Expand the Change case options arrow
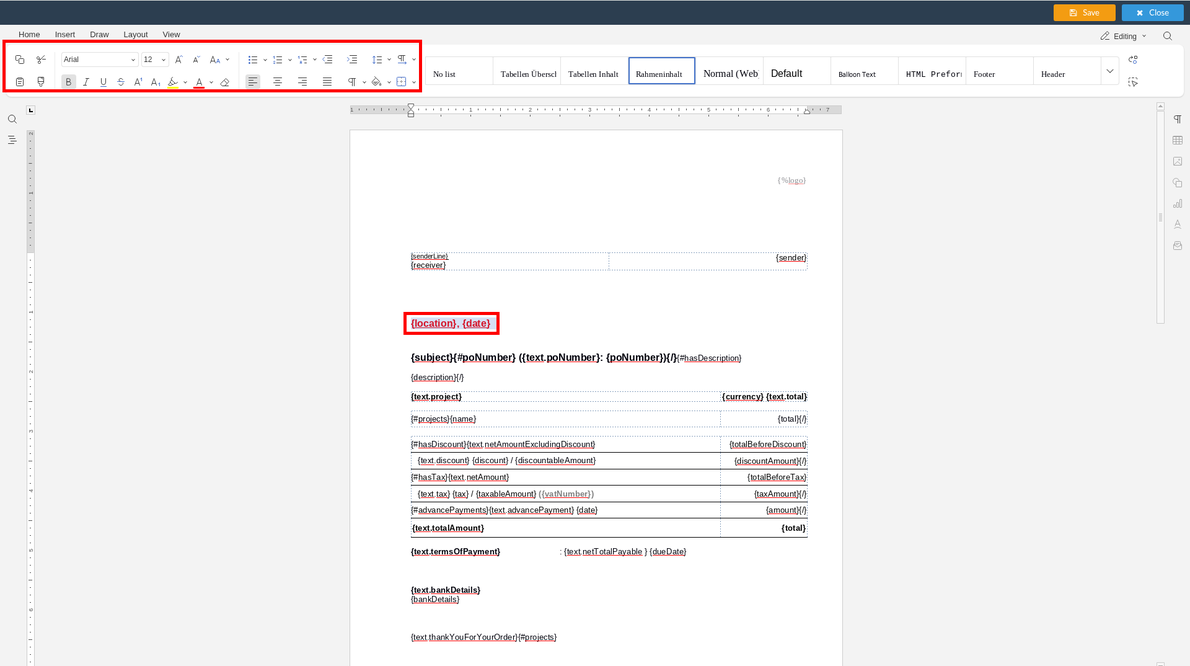Viewport: 1190px width, 666px height. point(228,59)
